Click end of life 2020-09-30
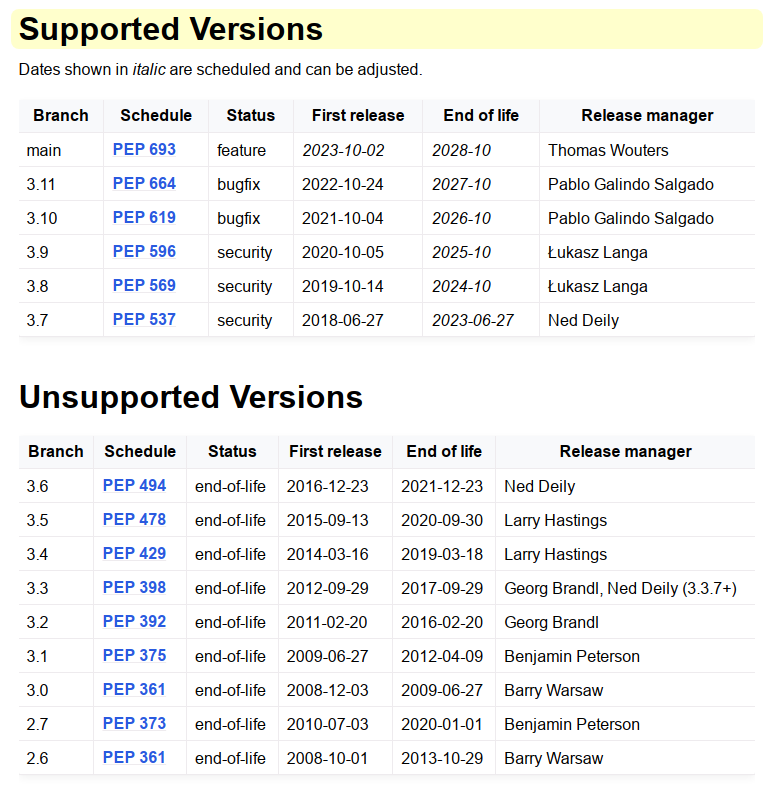The width and height of the screenshot is (781, 787). [x=442, y=520]
